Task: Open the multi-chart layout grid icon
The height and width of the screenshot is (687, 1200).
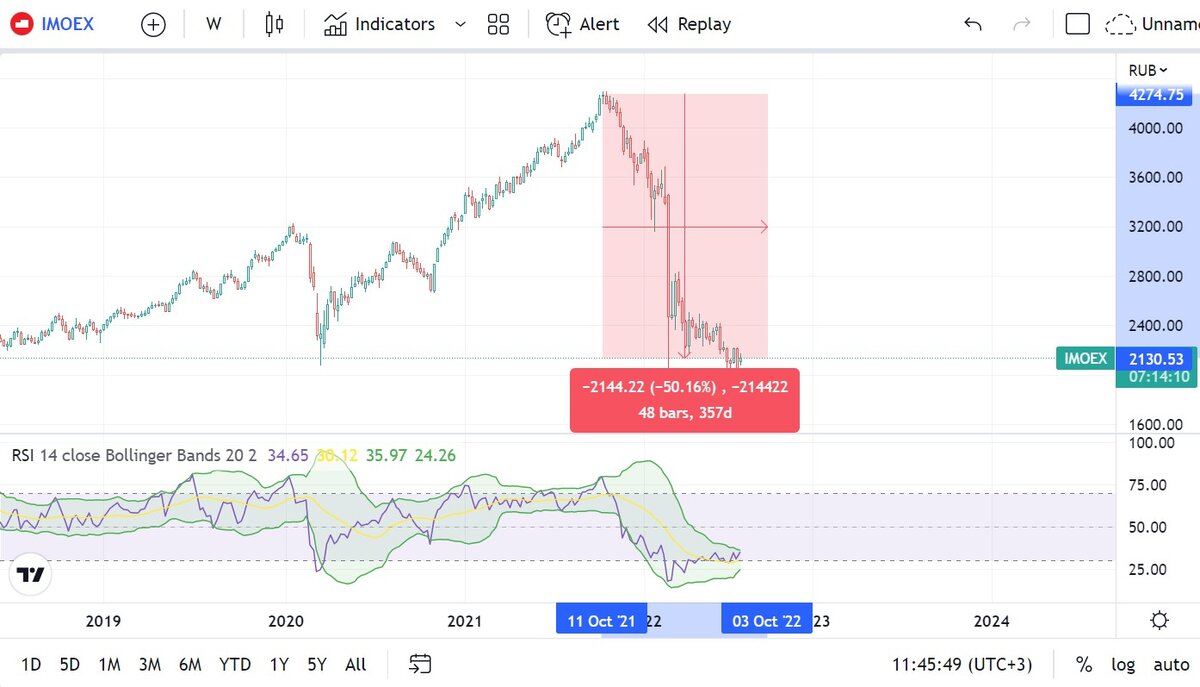Action: [x=498, y=23]
